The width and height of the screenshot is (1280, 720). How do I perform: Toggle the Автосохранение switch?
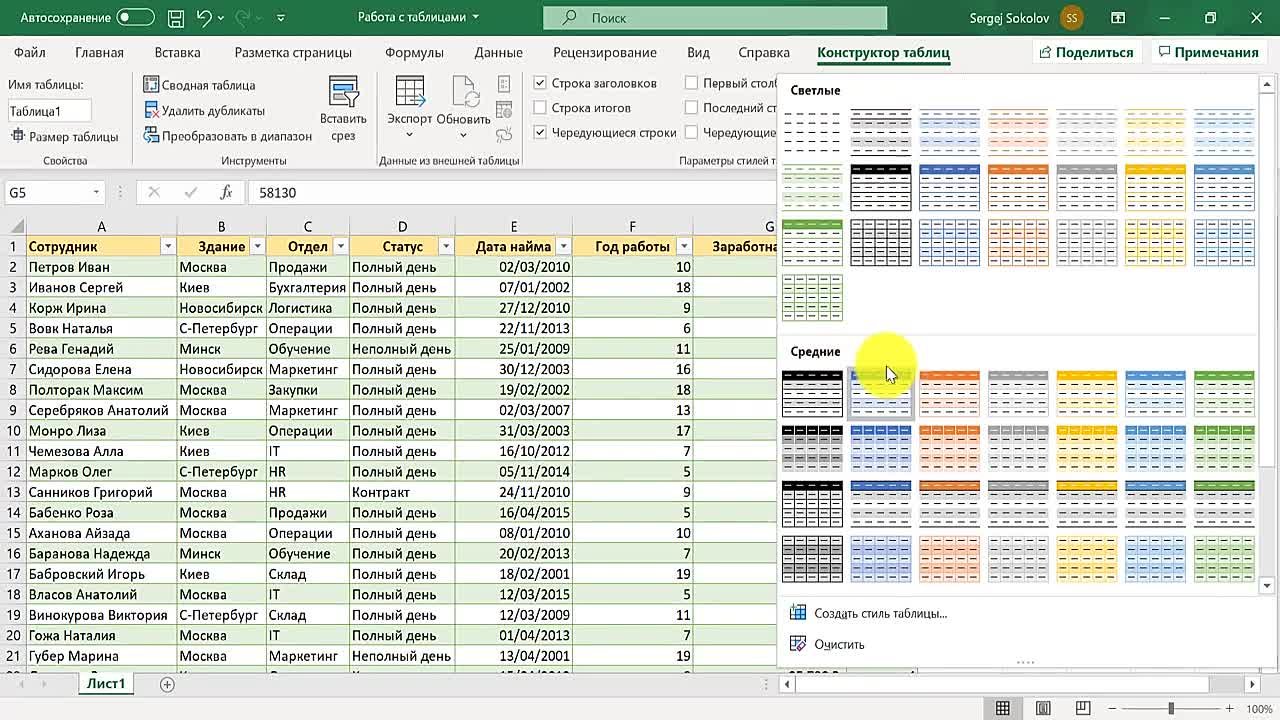pyautogui.click(x=135, y=17)
